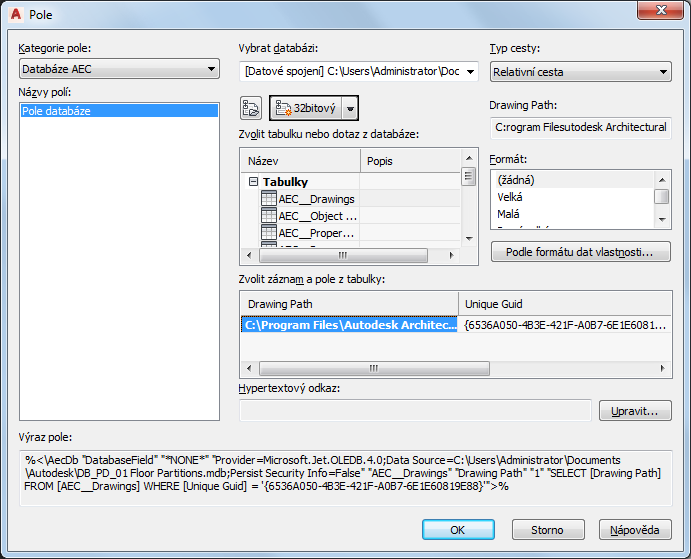The image size is (691, 559).
Task: Click Podle formátu dat vlastnosti button
Action: point(581,252)
